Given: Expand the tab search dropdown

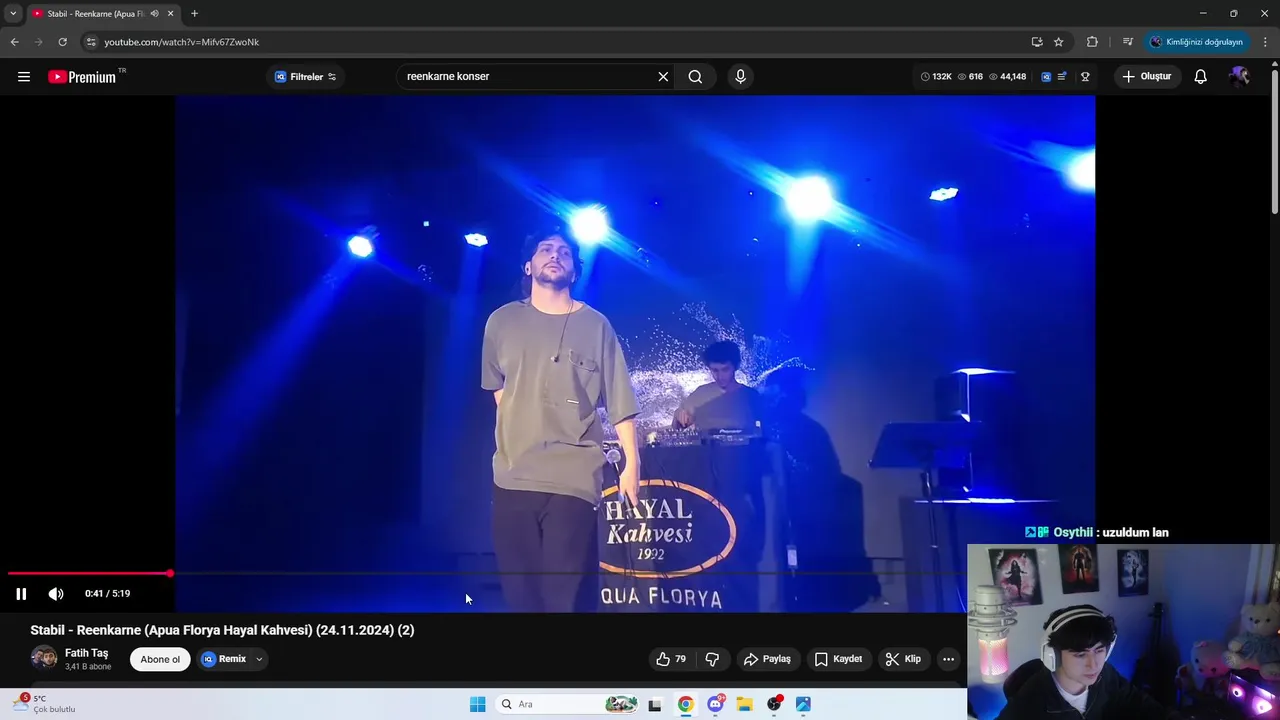Looking at the screenshot, I should click(13, 13).
